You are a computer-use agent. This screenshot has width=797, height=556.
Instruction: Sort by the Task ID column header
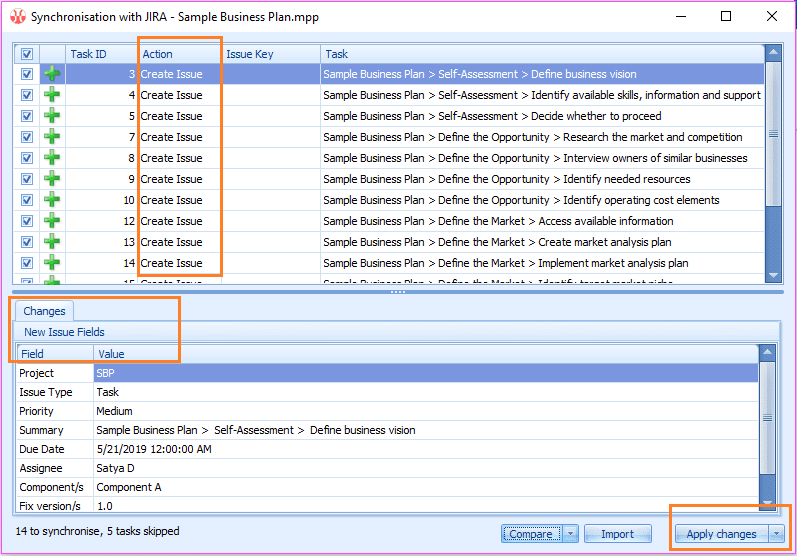[102, 54]
